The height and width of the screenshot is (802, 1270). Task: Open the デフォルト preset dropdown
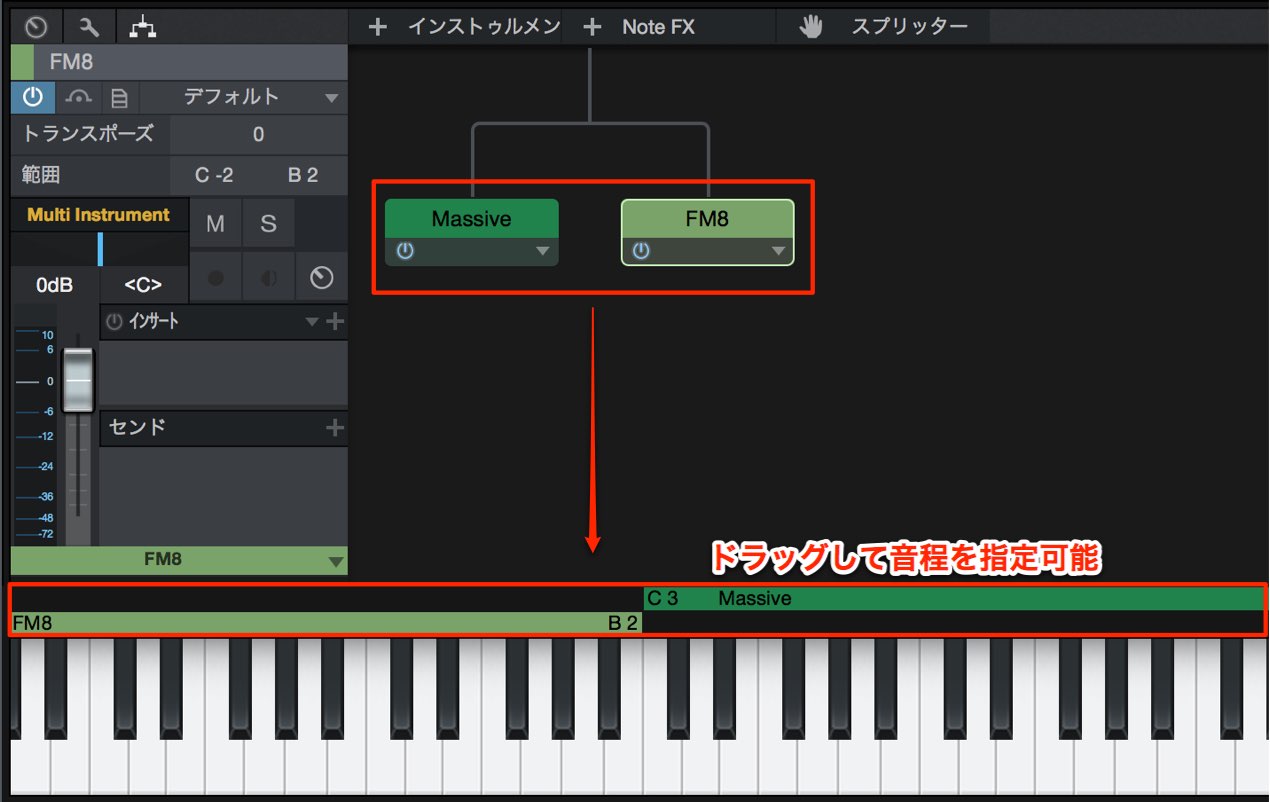245,97
